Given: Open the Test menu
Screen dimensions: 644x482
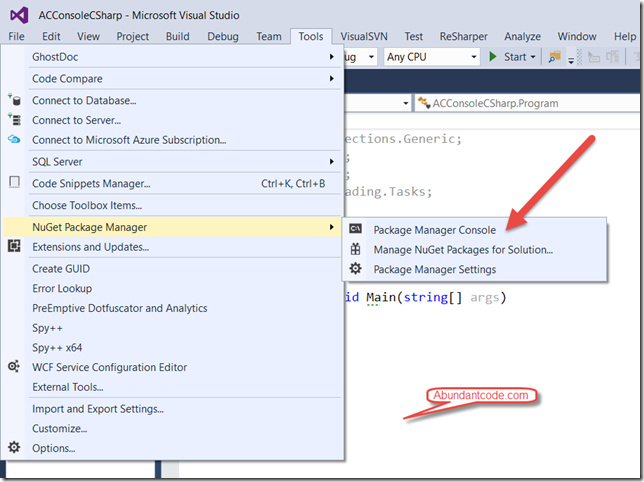Looking at the screenshot, I should (x=414, y=37).
